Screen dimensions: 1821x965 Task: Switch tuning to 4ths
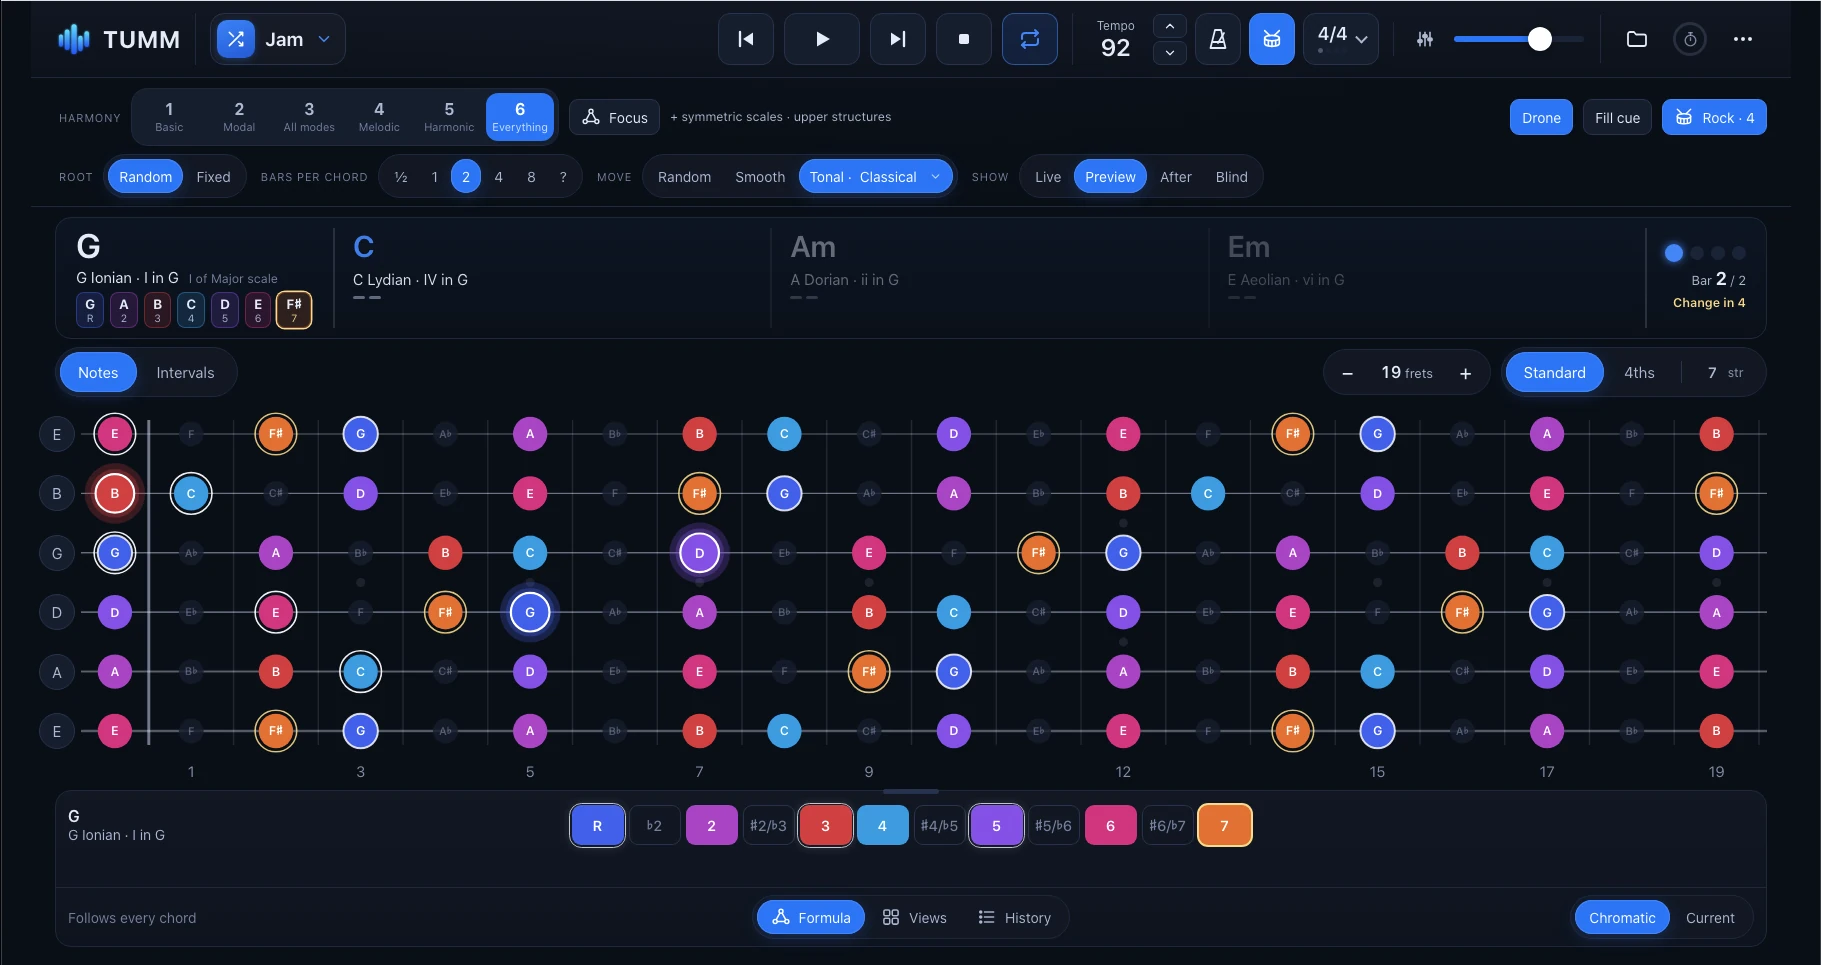1638,373
